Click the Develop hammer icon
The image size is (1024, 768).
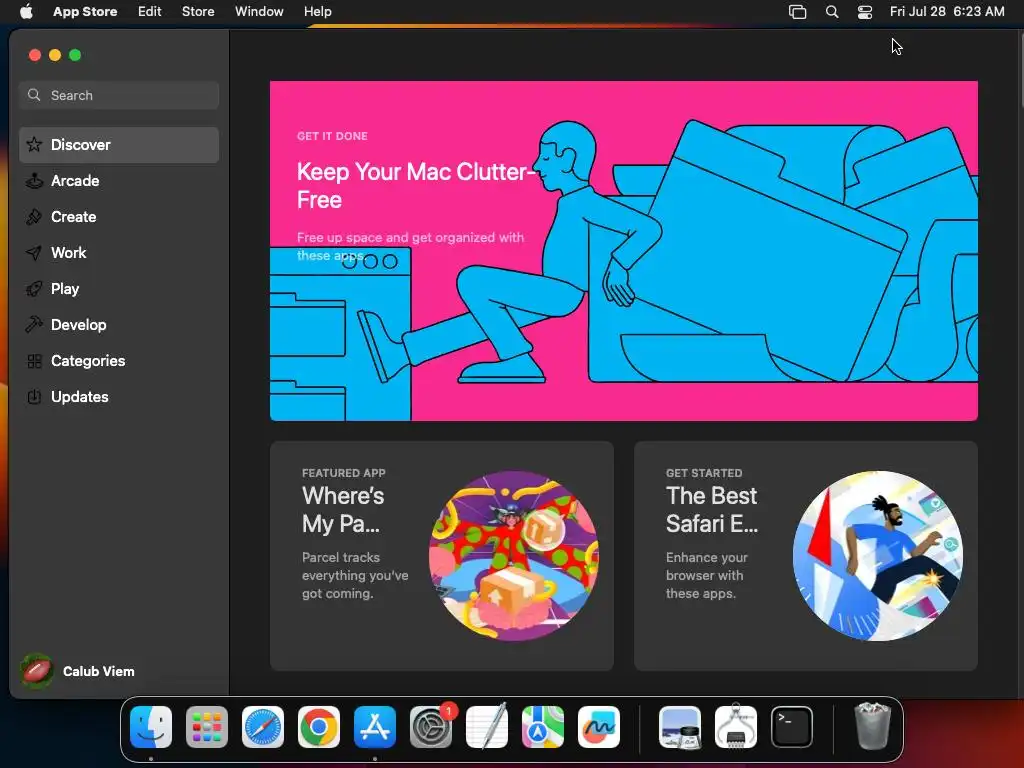(34, 325)
